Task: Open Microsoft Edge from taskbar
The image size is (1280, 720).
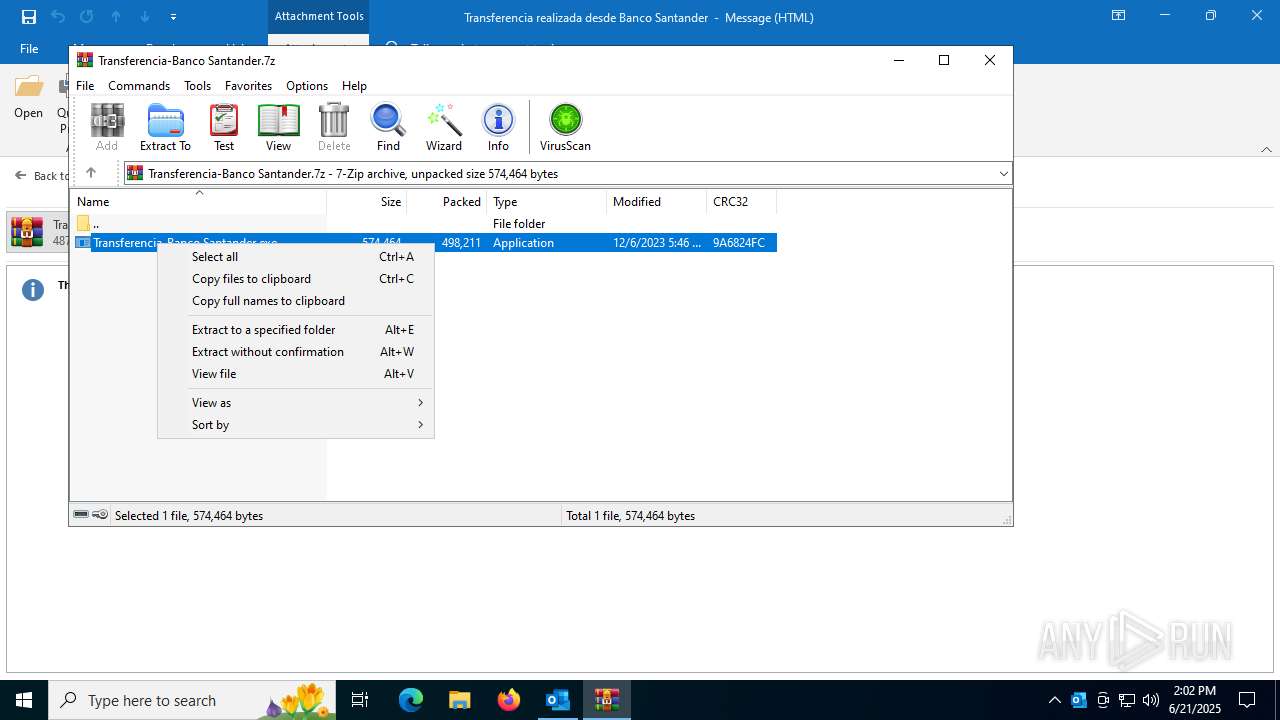Action: coord(411,700)
